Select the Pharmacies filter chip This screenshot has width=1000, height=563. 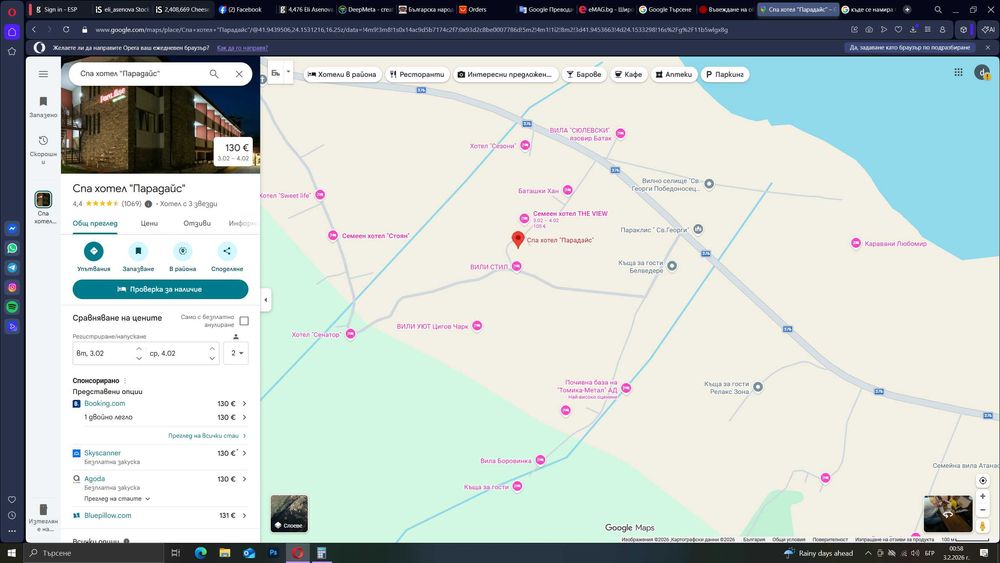point(674,74)
